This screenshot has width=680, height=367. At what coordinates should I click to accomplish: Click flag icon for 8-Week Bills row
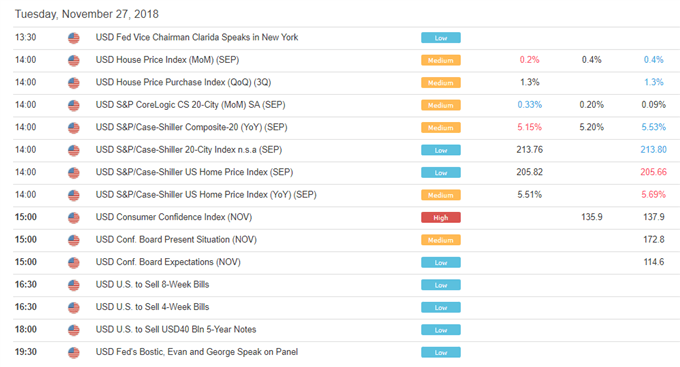pos(74,285)
